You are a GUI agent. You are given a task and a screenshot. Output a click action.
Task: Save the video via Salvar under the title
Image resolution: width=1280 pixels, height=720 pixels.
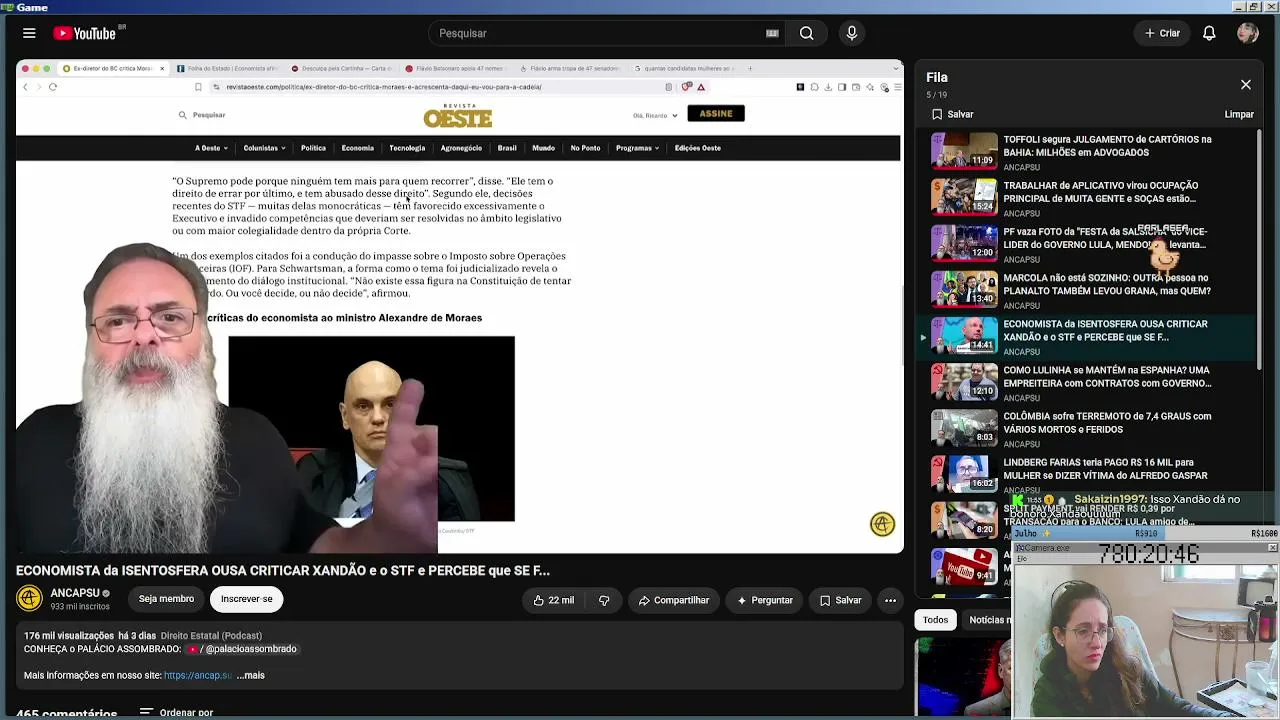point(840,600)
